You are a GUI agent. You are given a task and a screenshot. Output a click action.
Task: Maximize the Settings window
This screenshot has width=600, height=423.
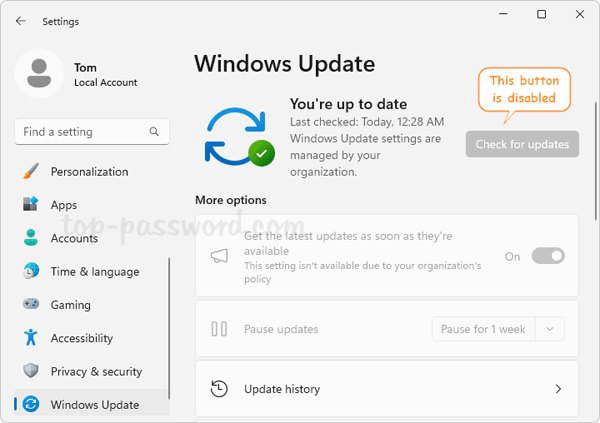coord(541,14)
